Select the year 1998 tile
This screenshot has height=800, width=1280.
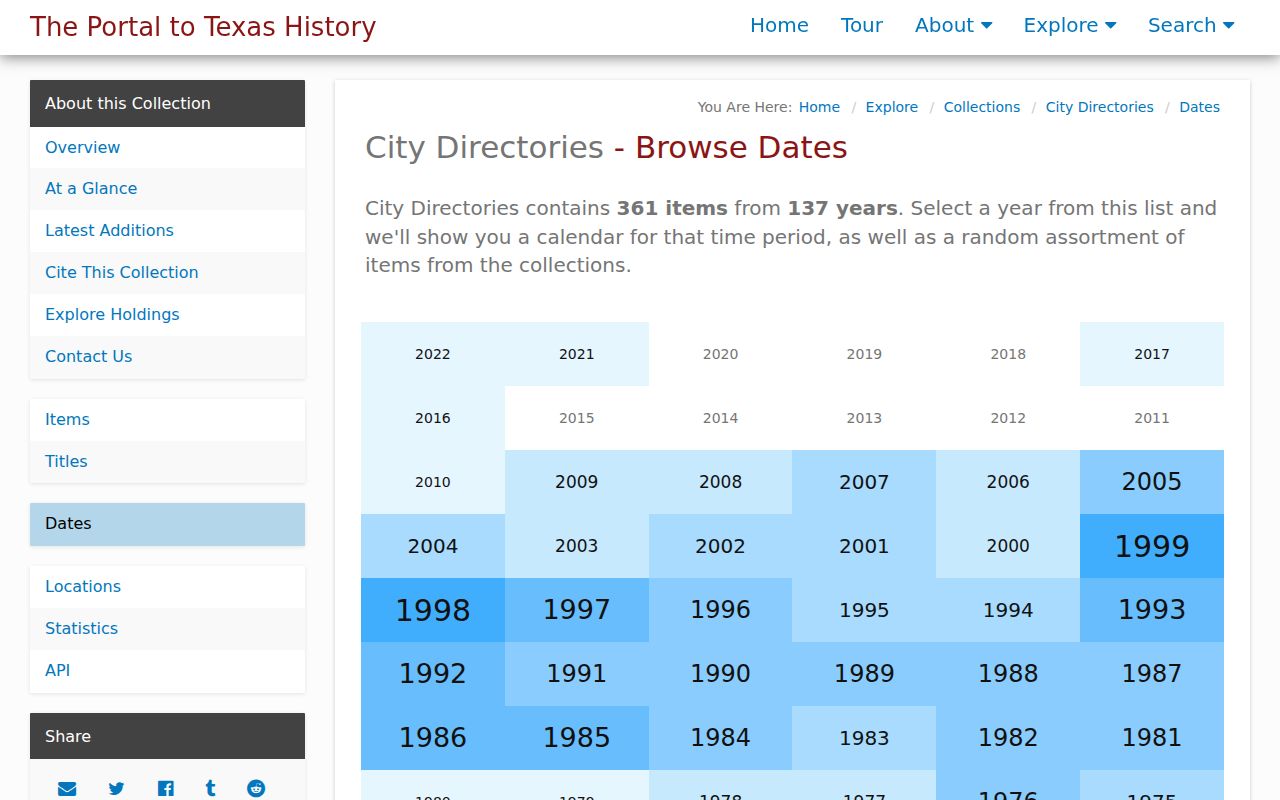433,610
